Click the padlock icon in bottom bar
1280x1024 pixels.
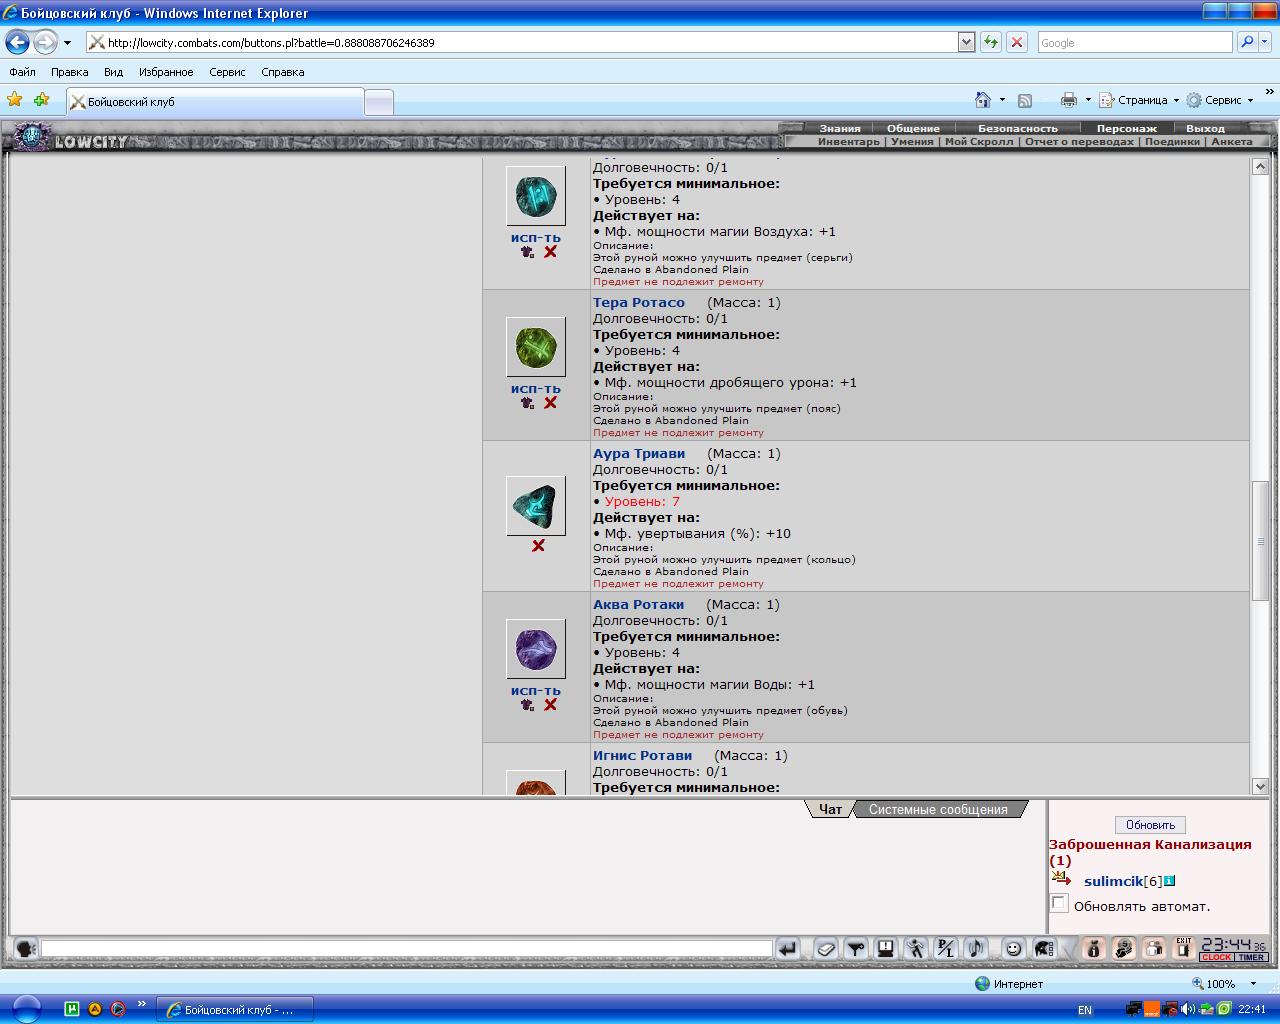tap(1154, 948)
